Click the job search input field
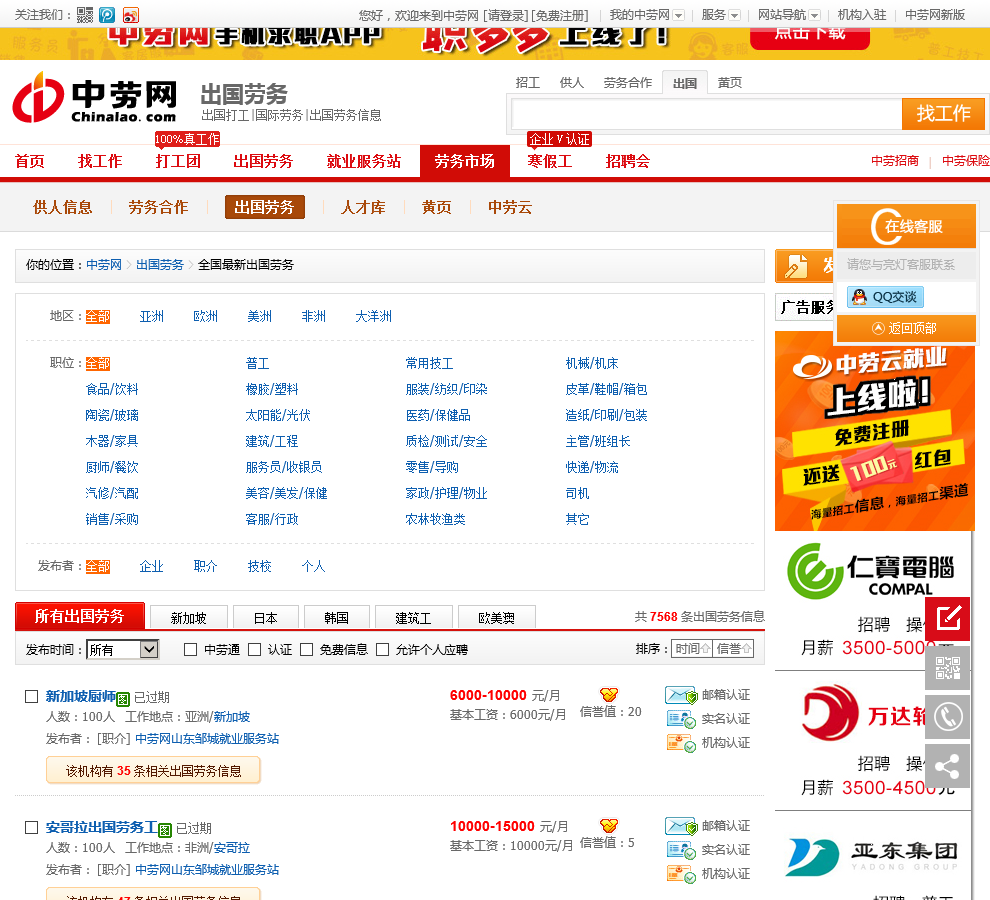 click(x=706, y=114)
